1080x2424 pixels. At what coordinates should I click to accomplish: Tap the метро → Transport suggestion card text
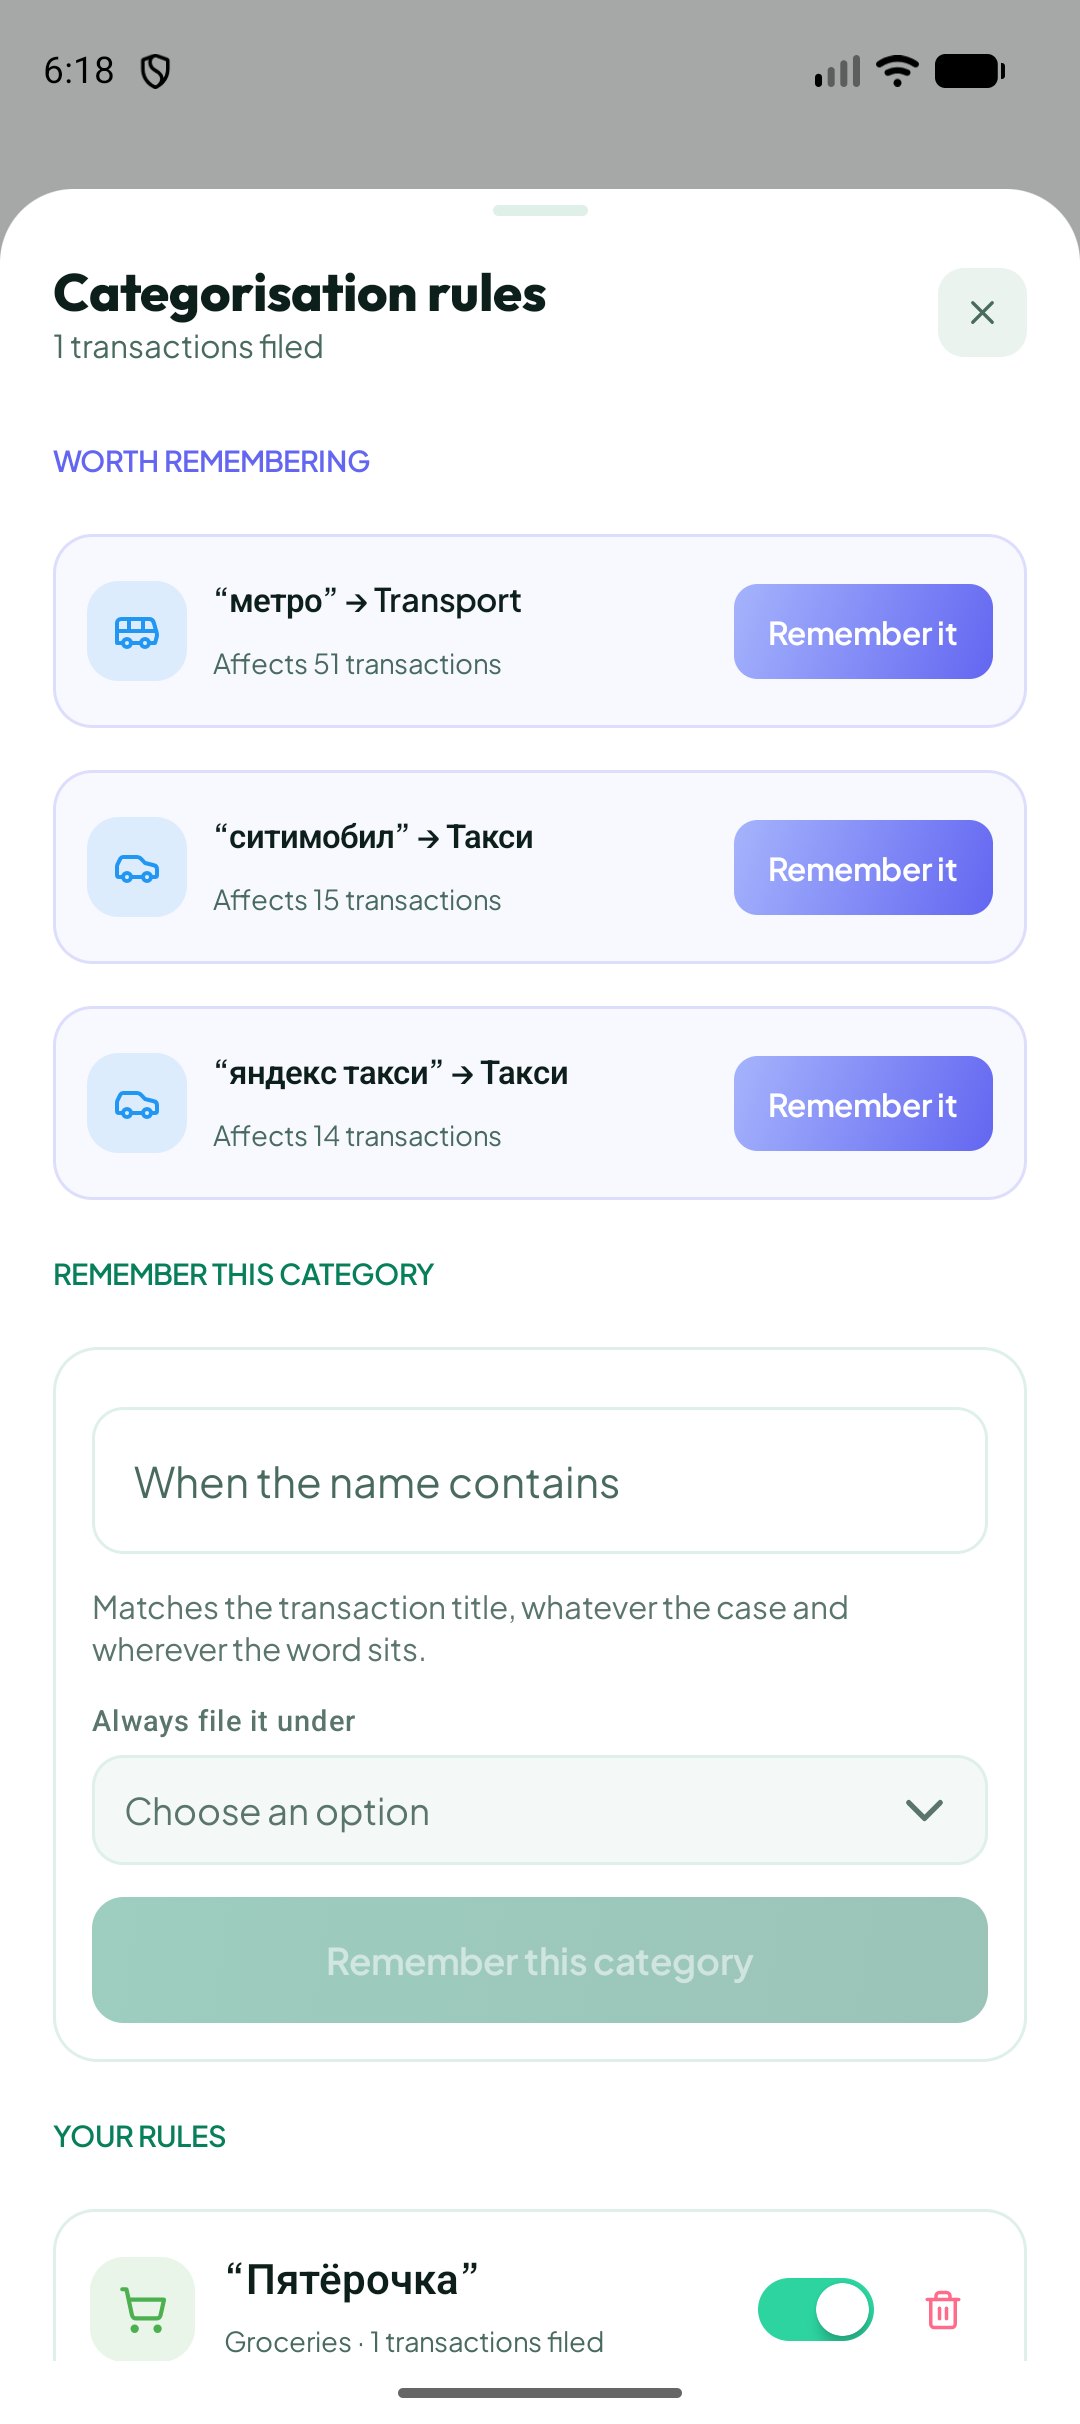click(367, 601)
